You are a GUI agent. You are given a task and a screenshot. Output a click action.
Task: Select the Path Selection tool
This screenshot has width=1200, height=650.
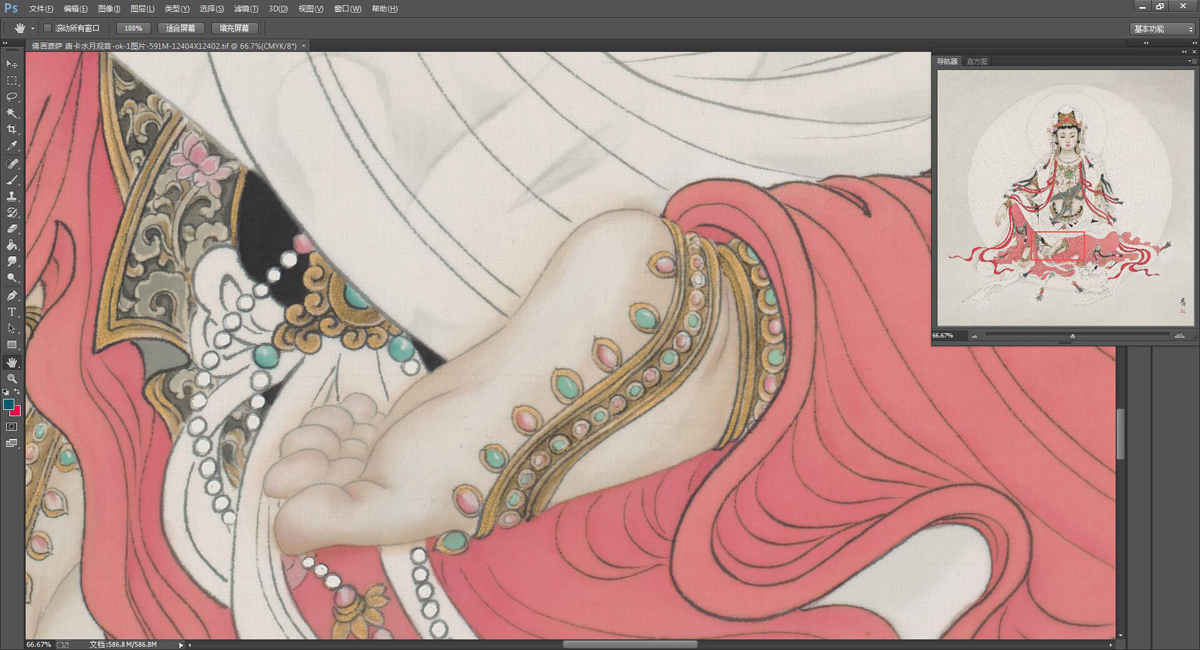tap(12, 328)
